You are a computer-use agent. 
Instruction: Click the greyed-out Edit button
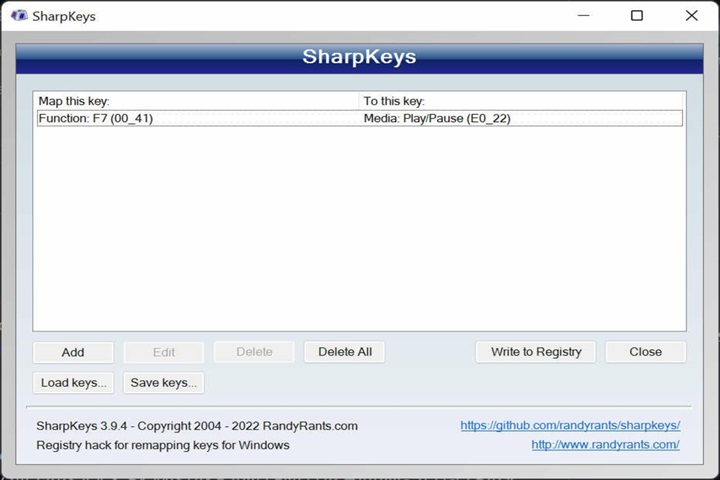click(163, 352)
